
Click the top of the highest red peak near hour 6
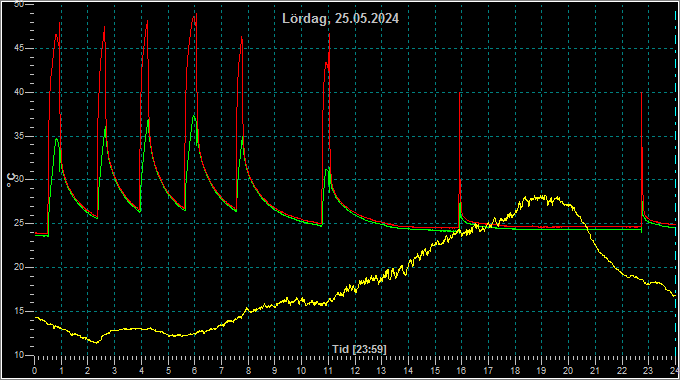196,14
